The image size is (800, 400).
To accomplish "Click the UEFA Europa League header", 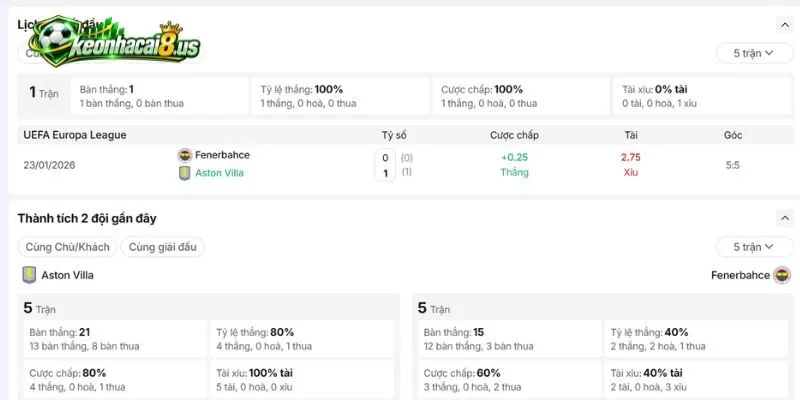I will (x=75, y=135).
